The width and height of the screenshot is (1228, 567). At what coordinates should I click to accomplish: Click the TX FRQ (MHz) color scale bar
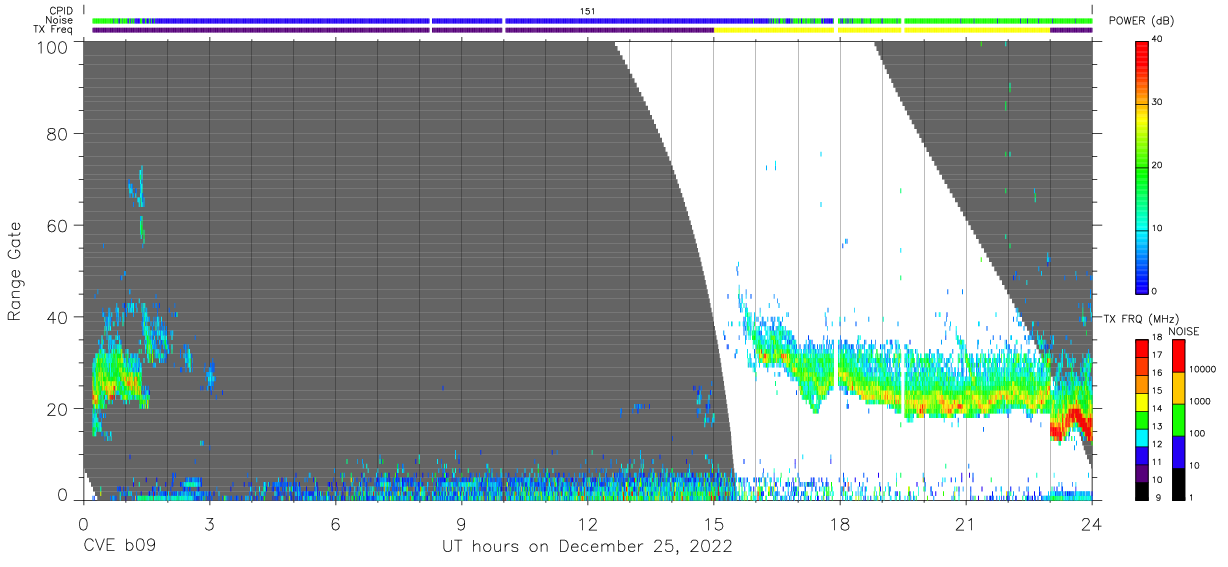pos(1142,418)
